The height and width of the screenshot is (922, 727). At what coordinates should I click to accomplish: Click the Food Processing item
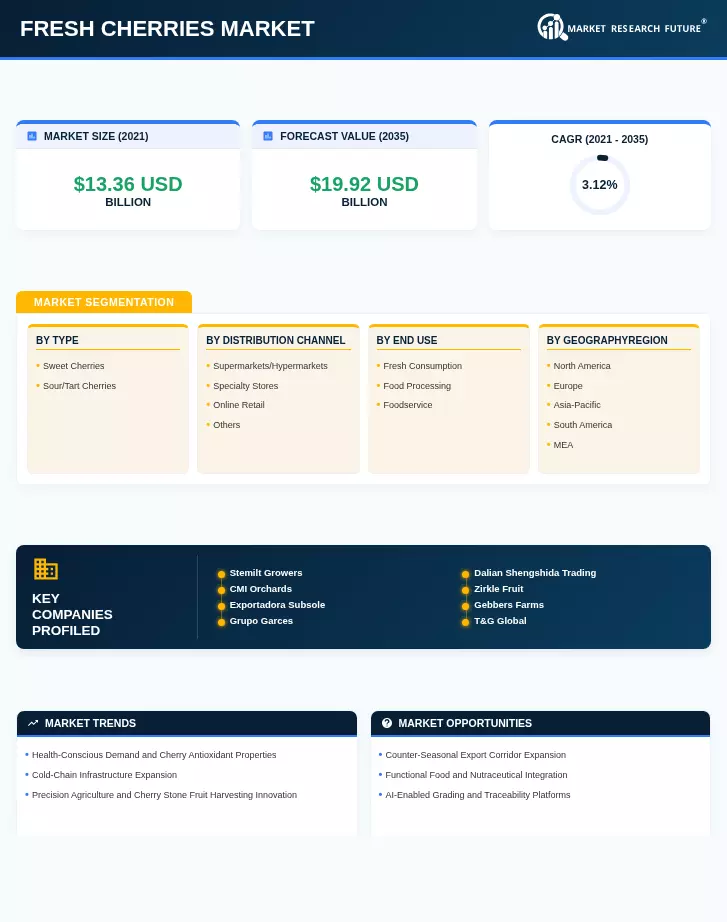[417, 386]
